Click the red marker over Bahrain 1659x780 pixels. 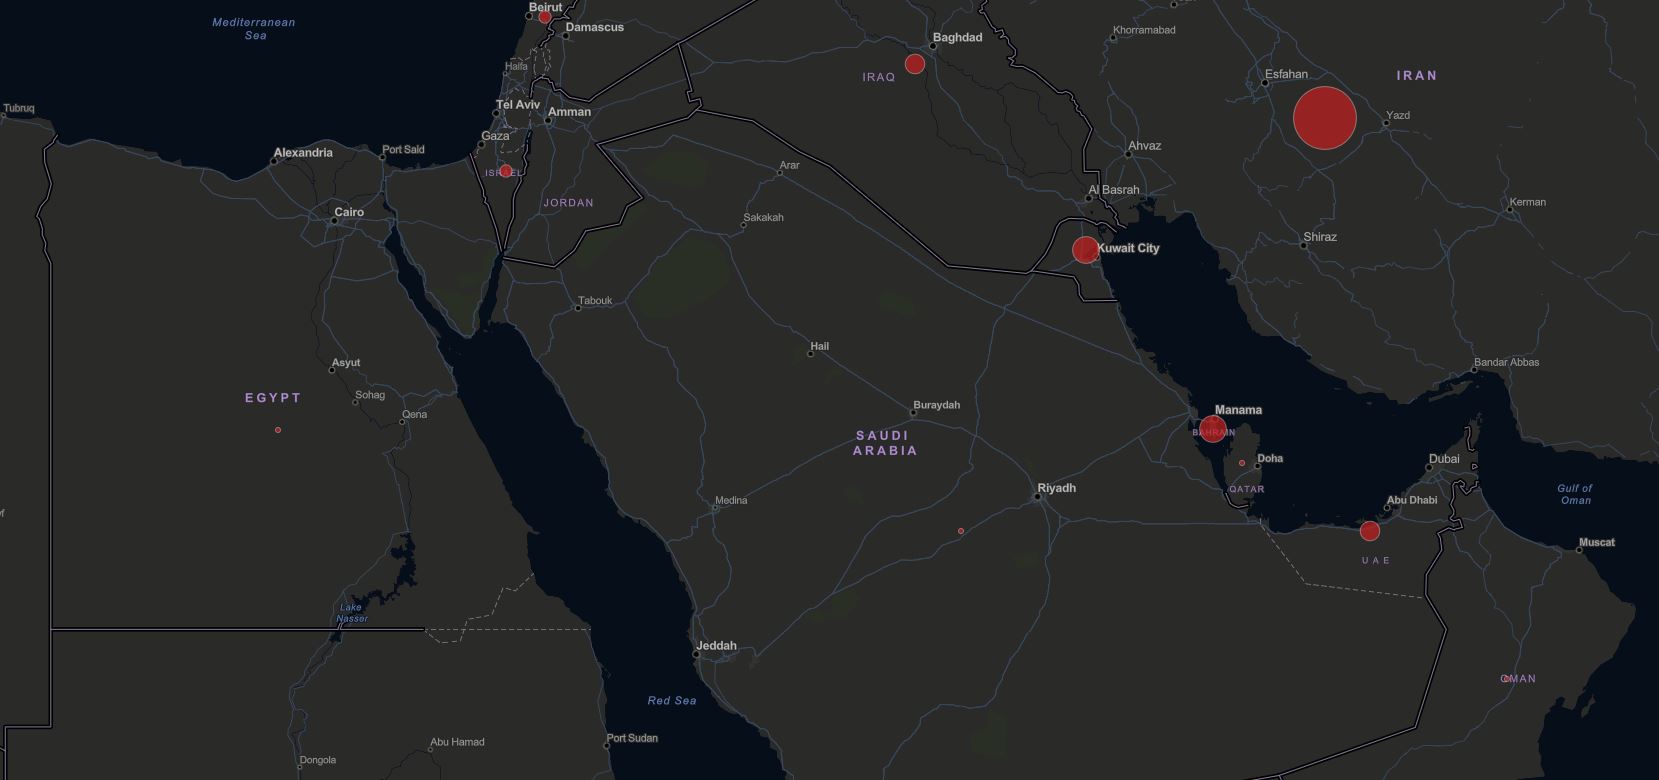coord(1212,429)
